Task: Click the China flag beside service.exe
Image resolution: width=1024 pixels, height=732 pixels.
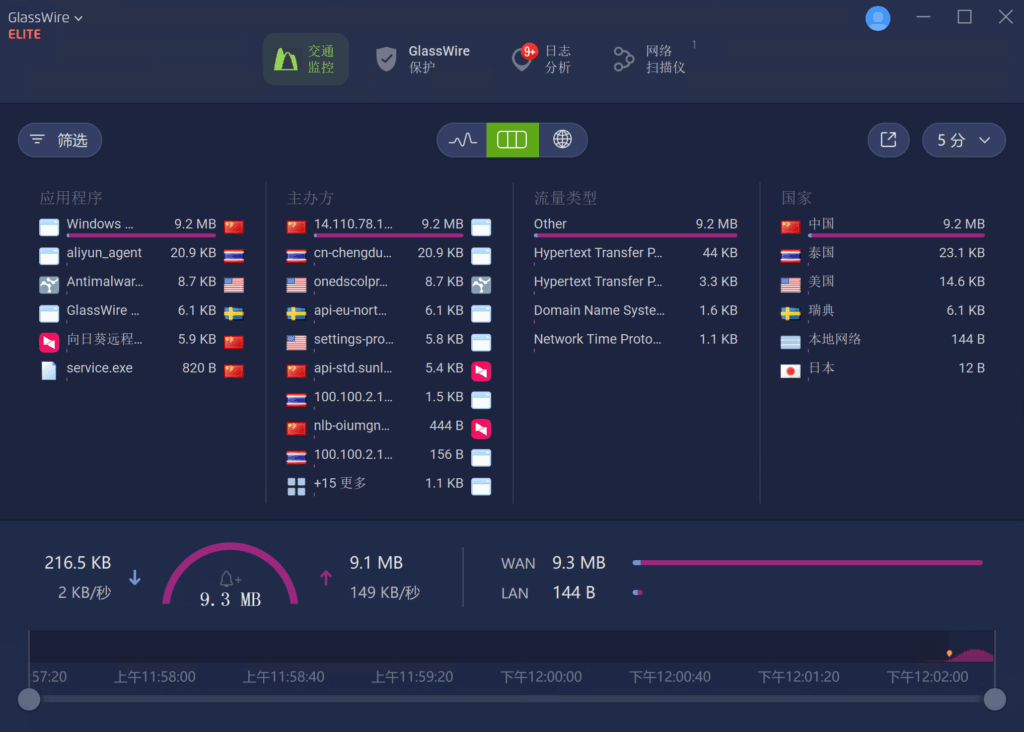Action: 234,369
